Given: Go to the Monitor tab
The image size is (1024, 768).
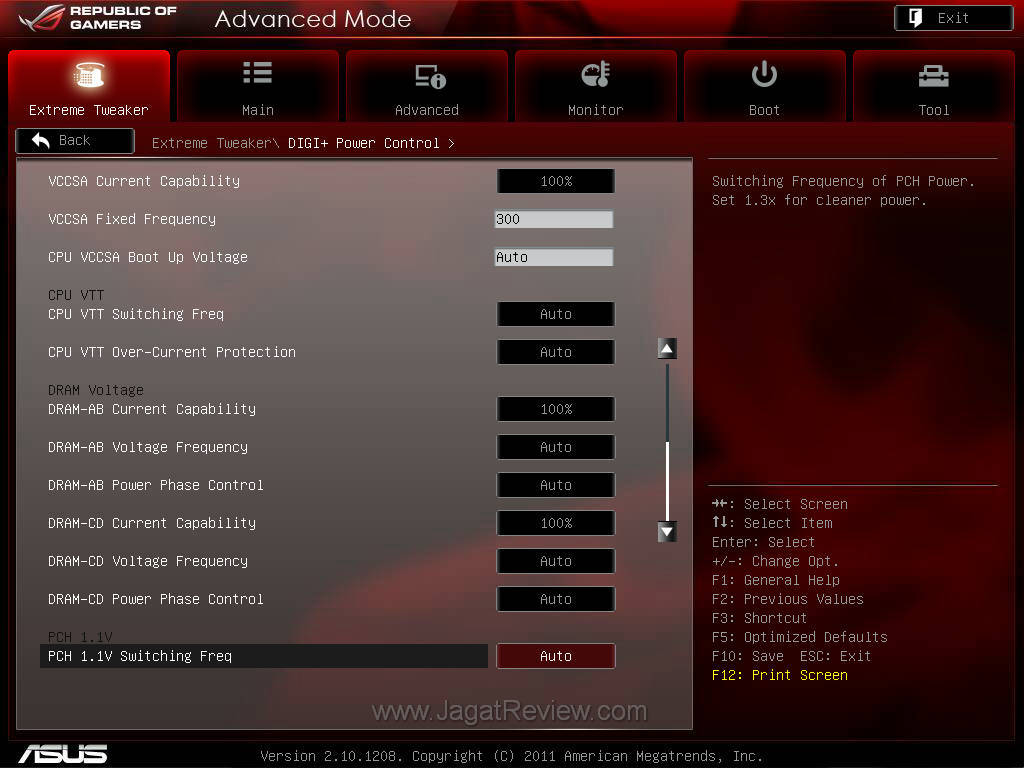Looking at the screenshot, I should 595,87.
